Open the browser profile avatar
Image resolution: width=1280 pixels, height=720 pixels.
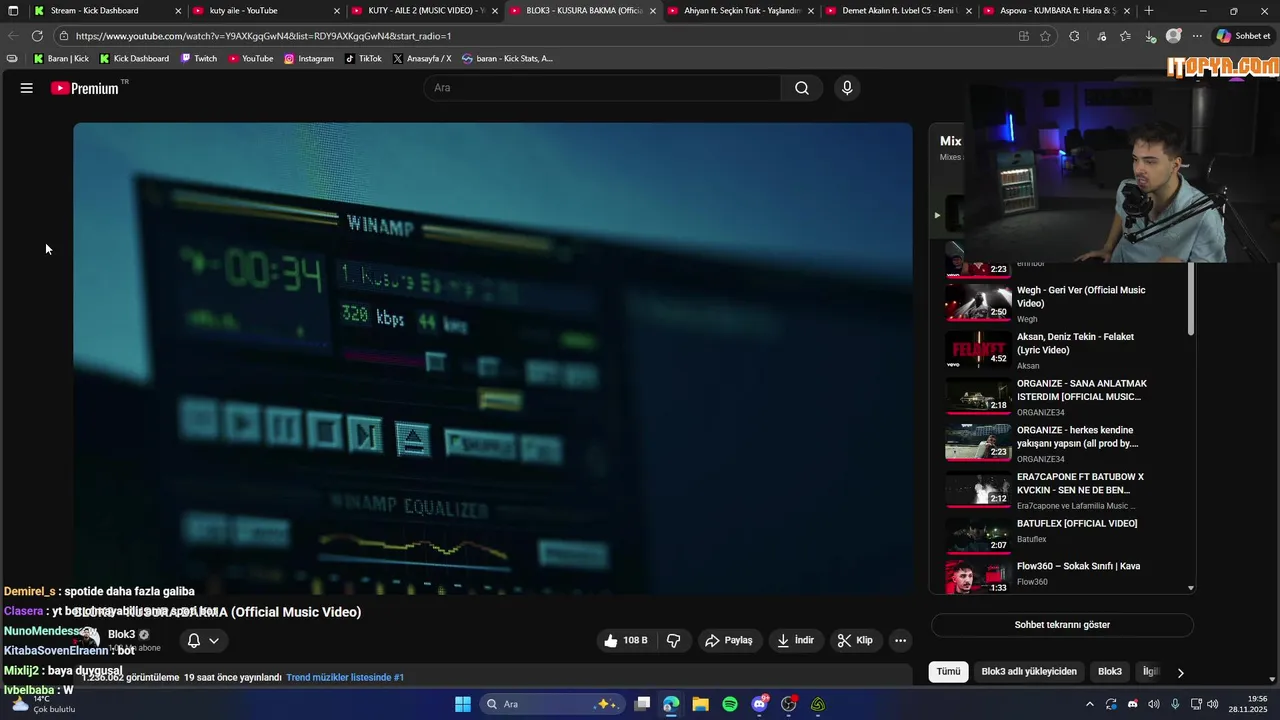1174,36
